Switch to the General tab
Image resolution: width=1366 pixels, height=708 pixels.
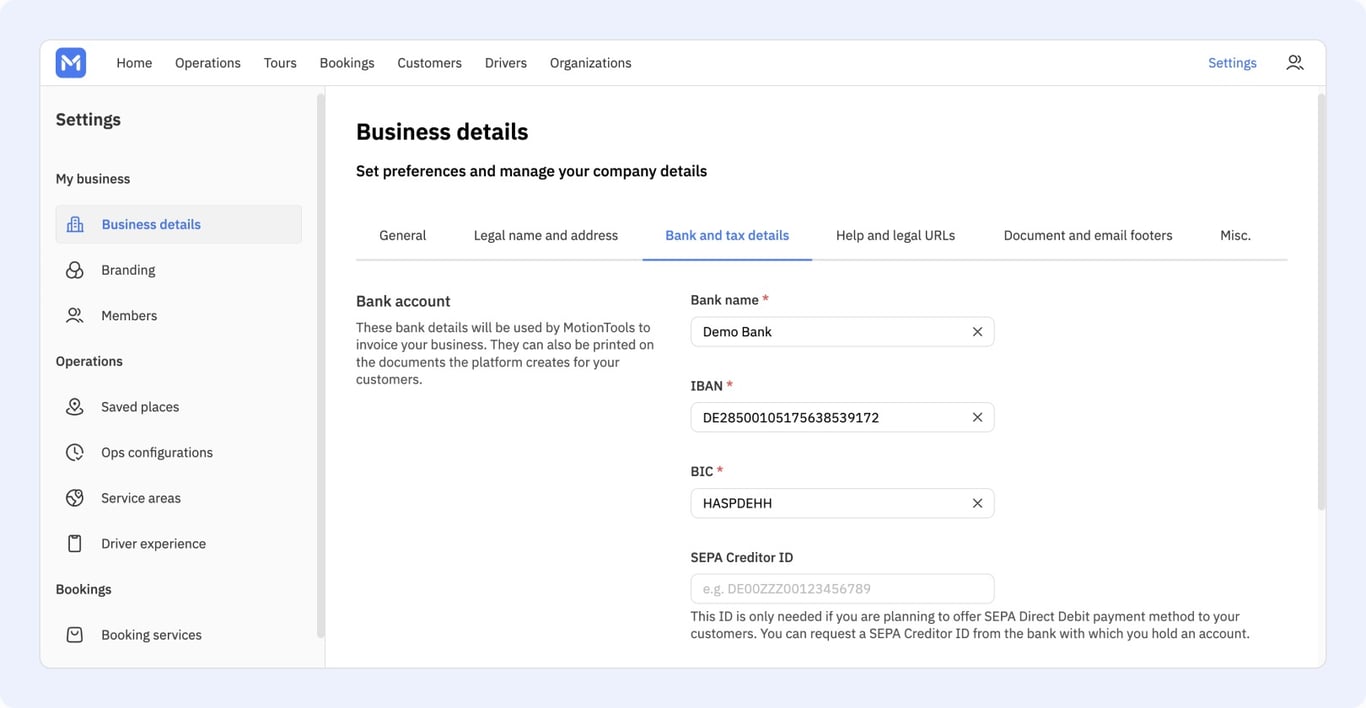coord(403,236)
